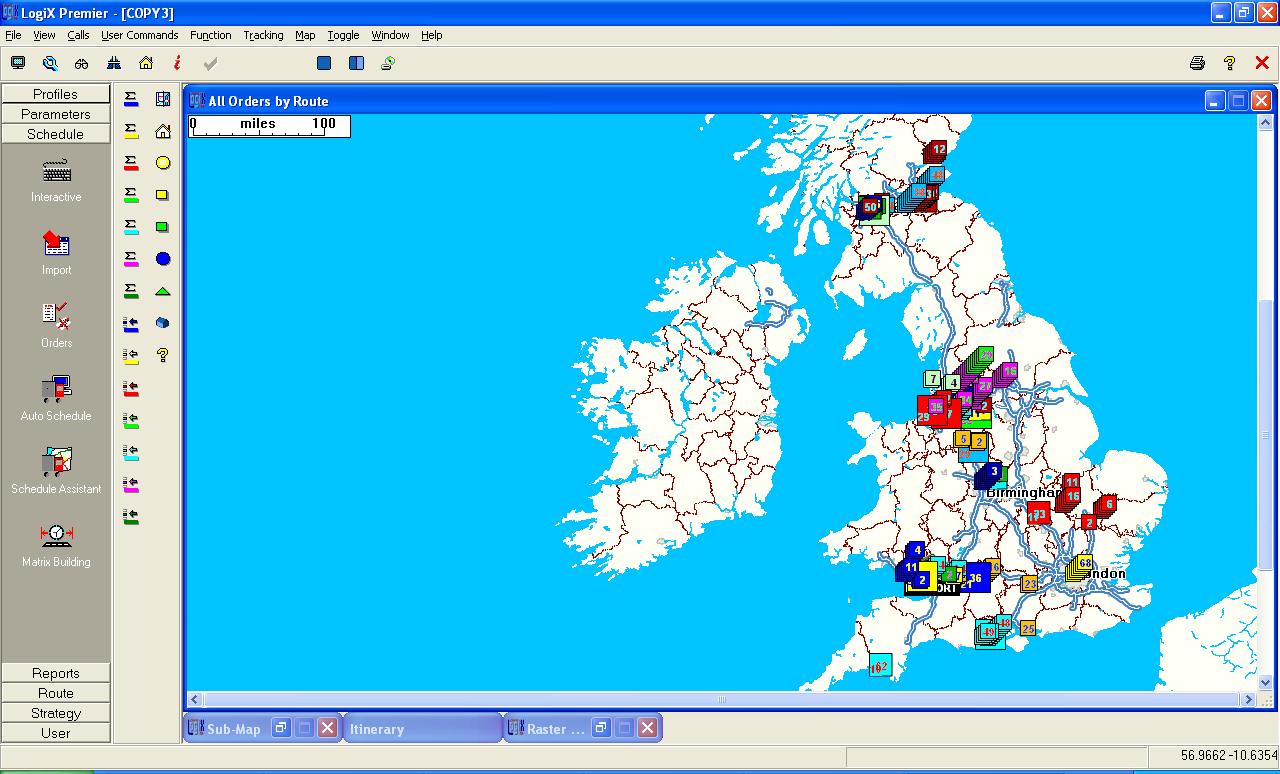Open the Schedule Assistant
The width and height of the screenshot is (1280, 774).
pos(56,462)
